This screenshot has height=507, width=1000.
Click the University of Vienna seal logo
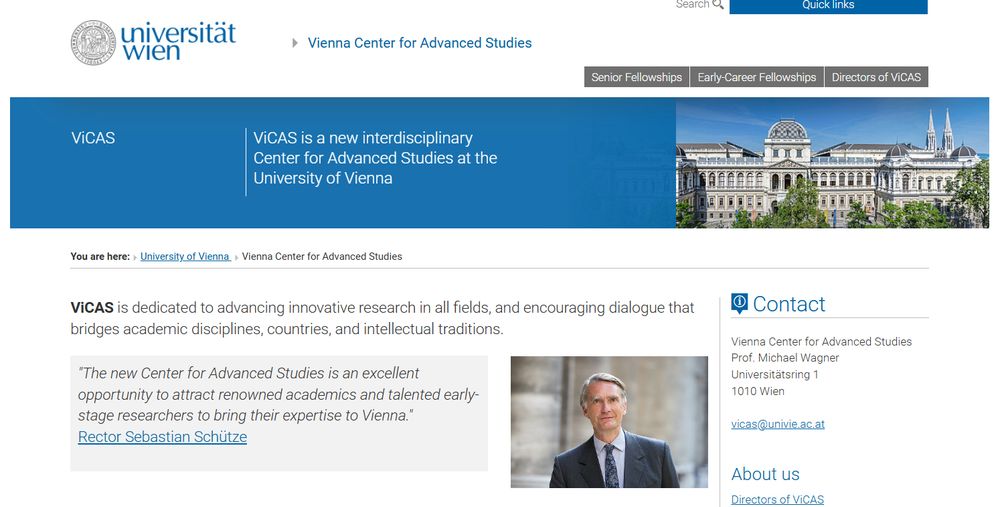tap(93, 43)
